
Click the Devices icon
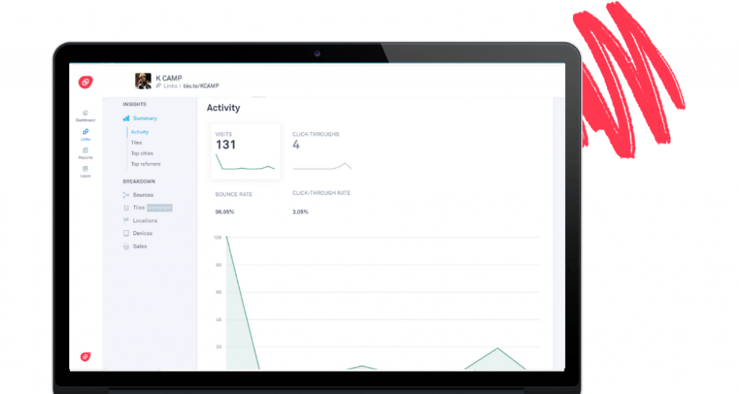click(126, 233)
